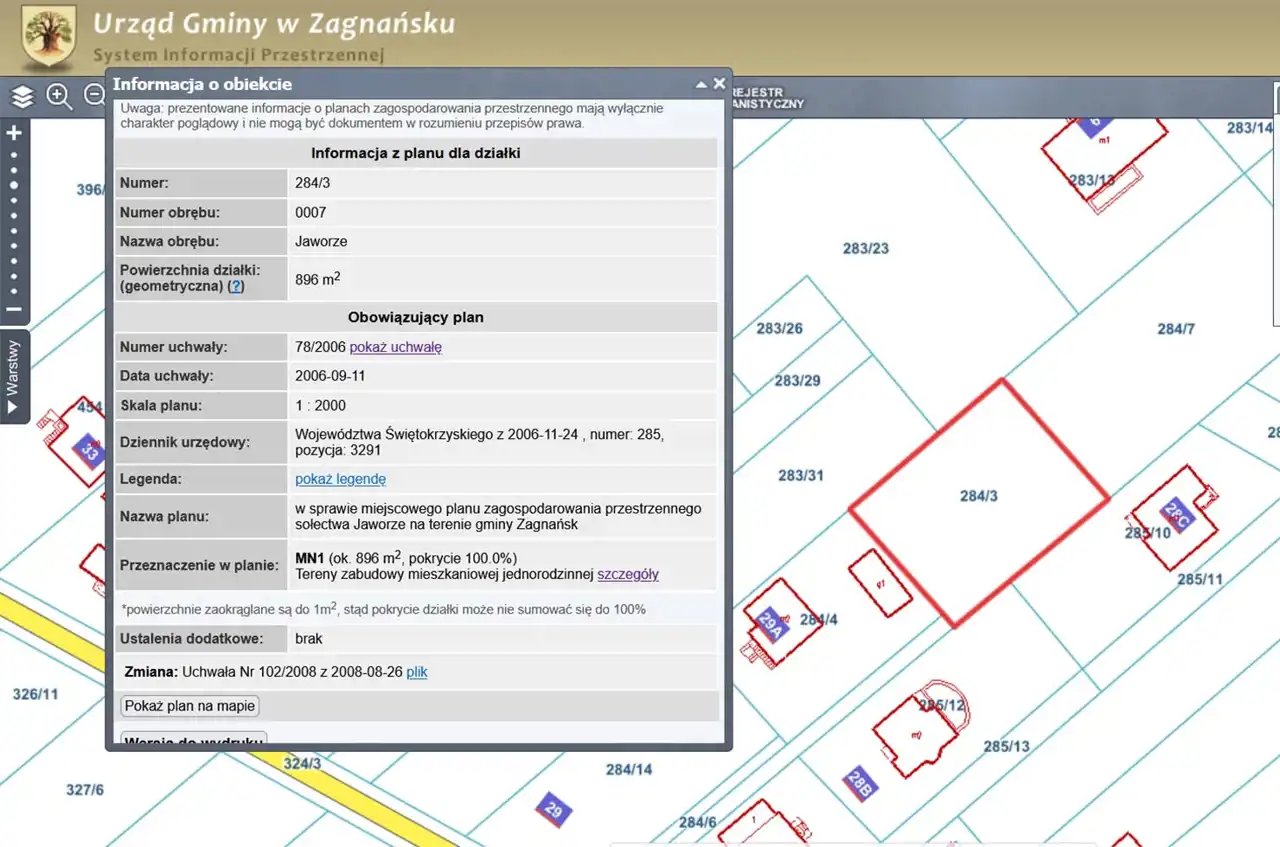
Task: Click the zoom-out magnifier tool
Action: (x=96, y=97)
